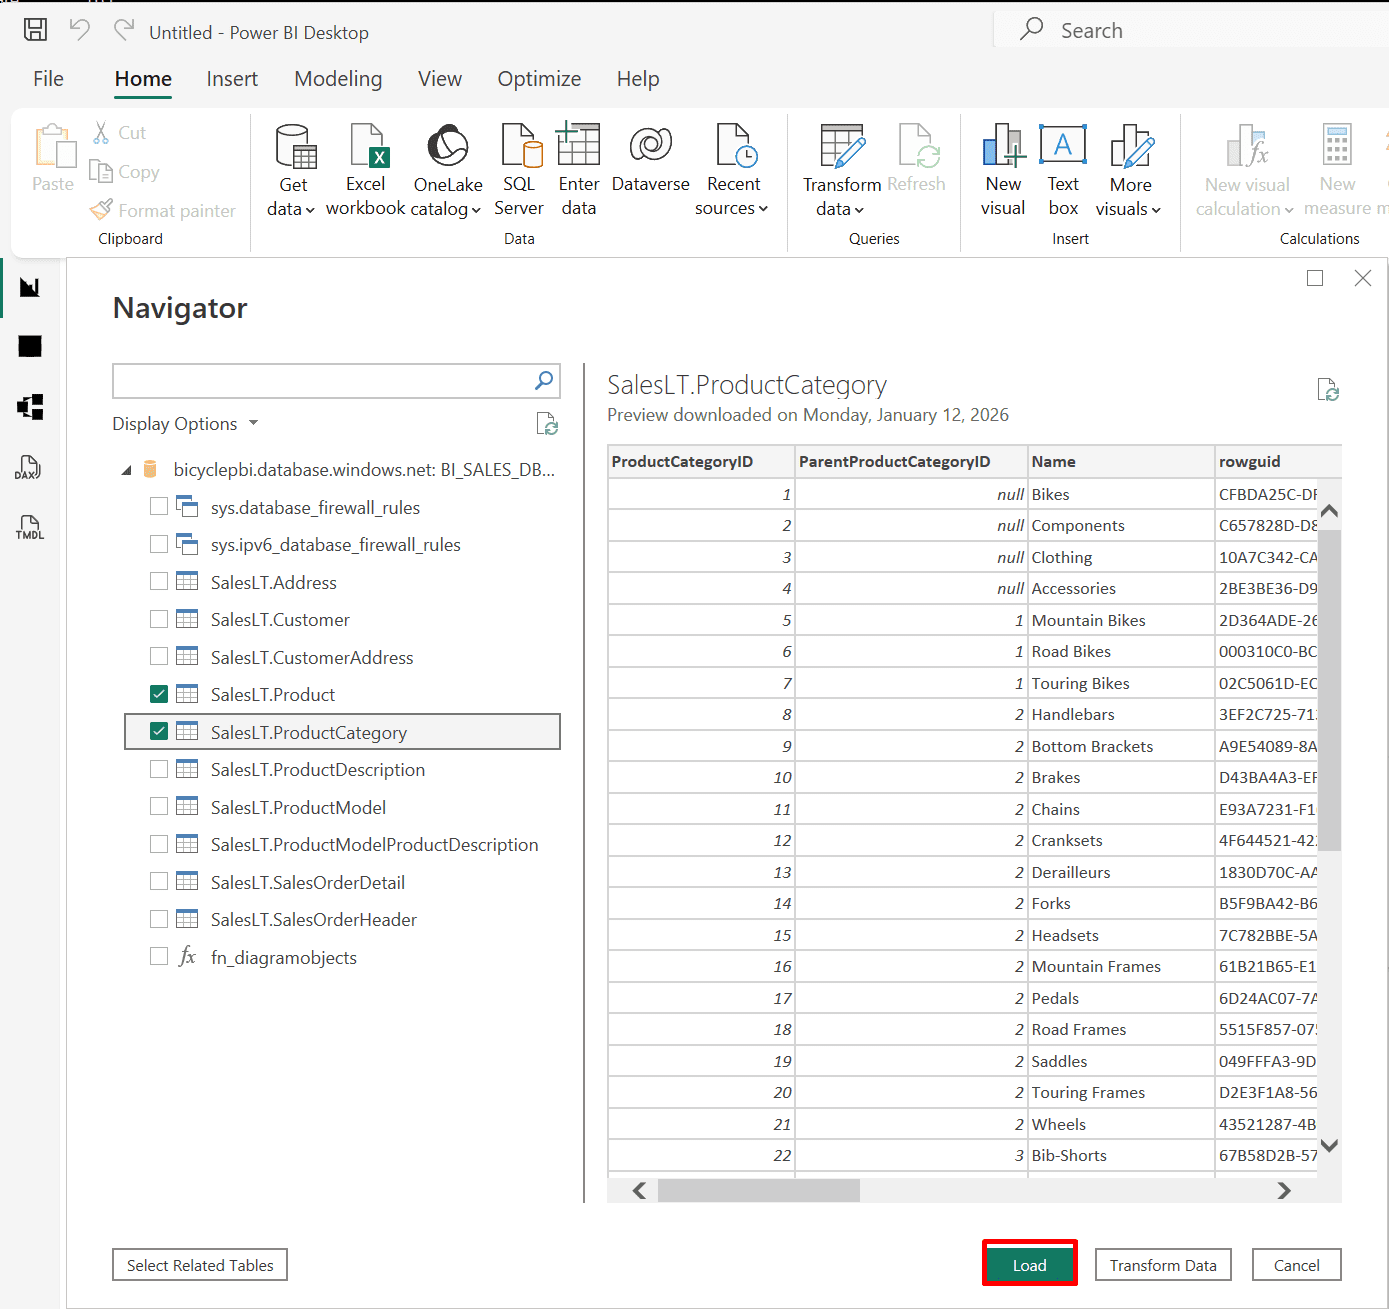
Task: Save the file using the save icon
Action: click(x=35, y=30)
